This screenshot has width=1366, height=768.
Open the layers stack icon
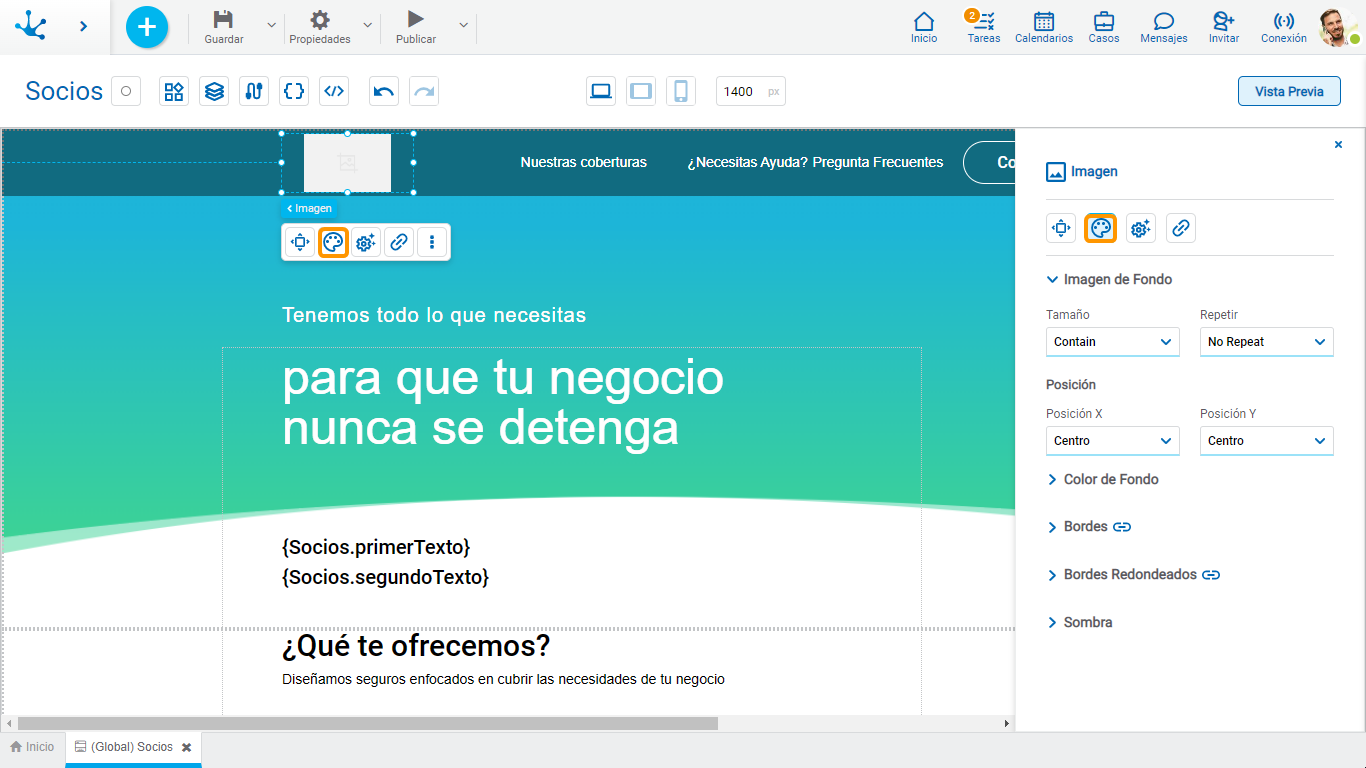coord(214,91)
